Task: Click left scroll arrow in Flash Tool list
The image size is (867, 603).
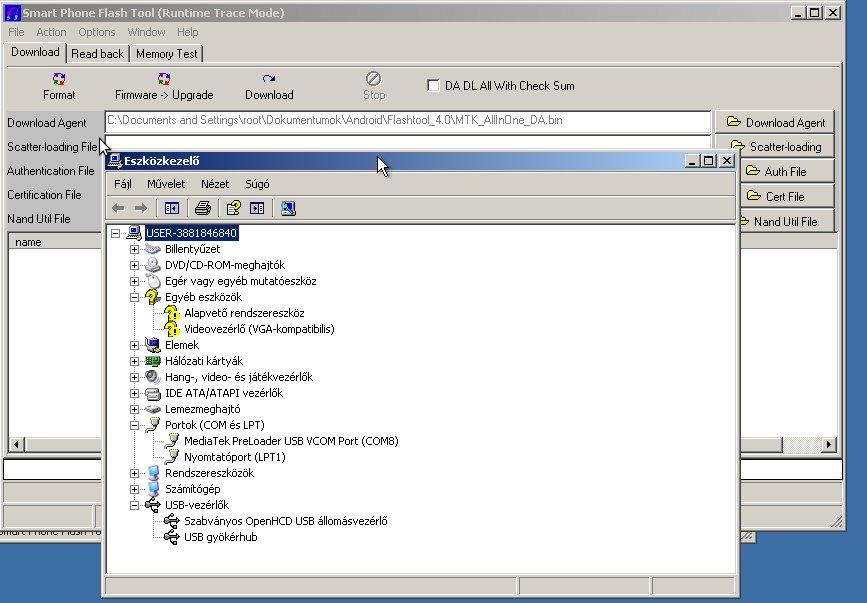Action: pyautogui.click(x=16, y=444)
